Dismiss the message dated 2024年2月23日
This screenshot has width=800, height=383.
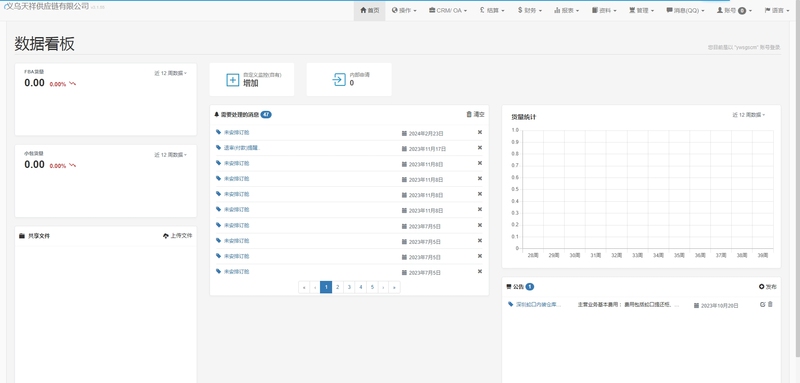[x=480, y=132]
